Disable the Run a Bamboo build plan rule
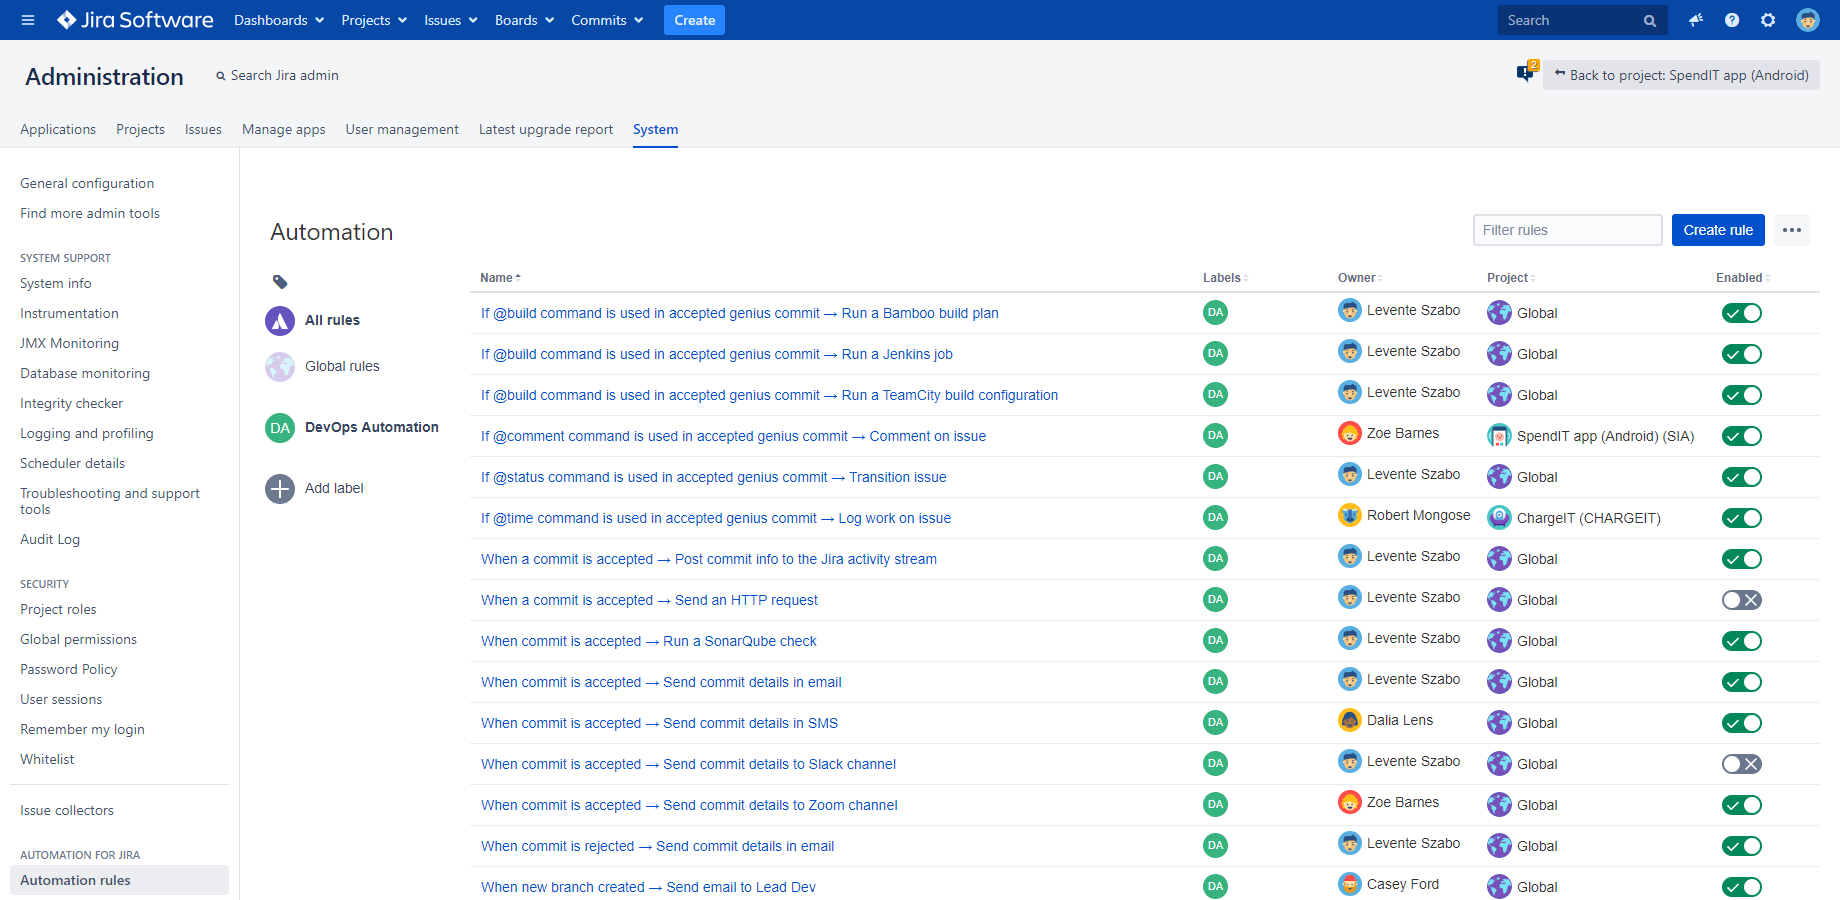1840x900 pixels. pyautogui.click(x=1741, y=312)
